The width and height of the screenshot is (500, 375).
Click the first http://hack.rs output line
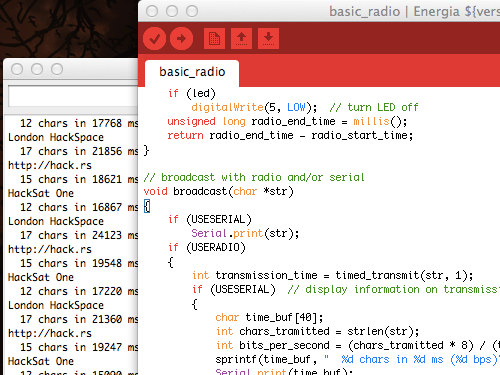click(50, 165)
